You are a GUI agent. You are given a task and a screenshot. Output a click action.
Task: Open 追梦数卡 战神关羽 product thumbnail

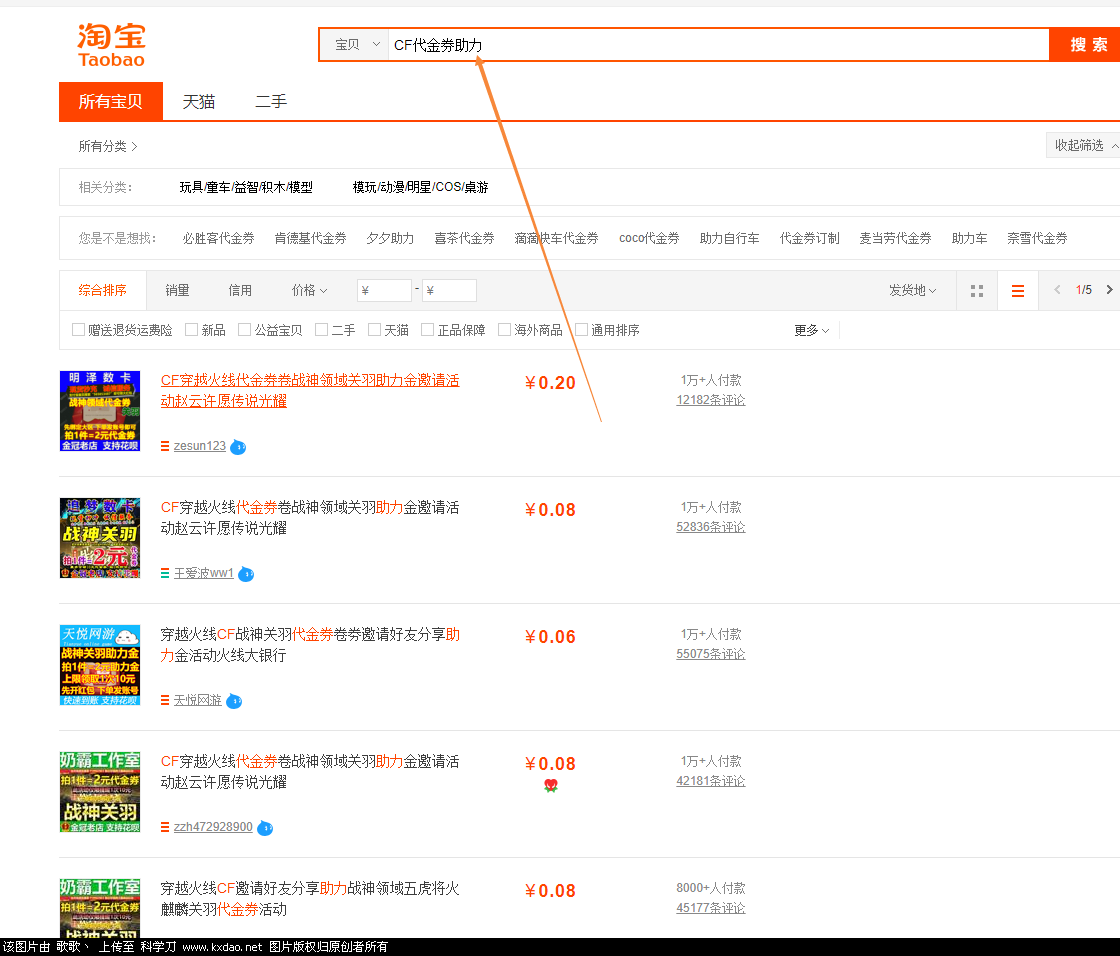tap(100, 538)
